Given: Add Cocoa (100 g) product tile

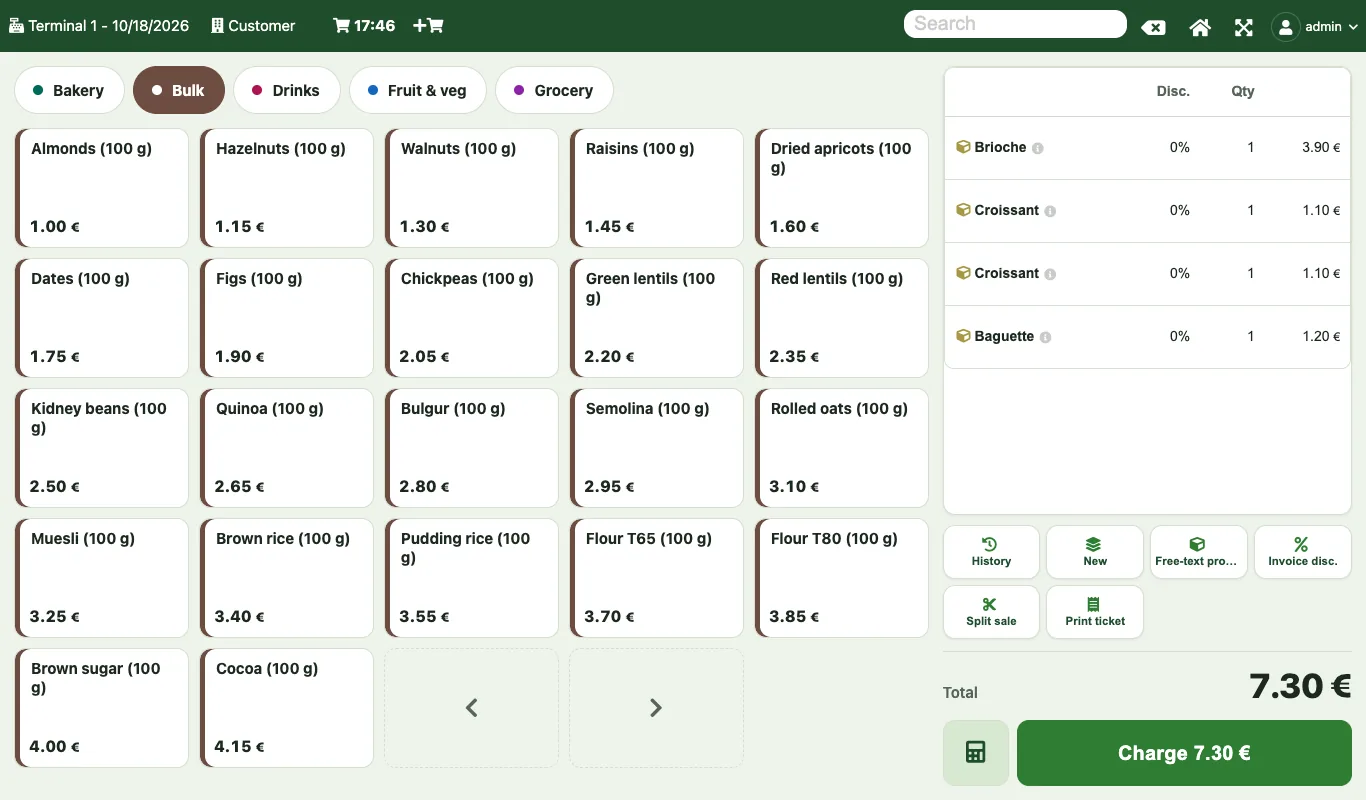Looking at the screenshot, I should [287, 708].
